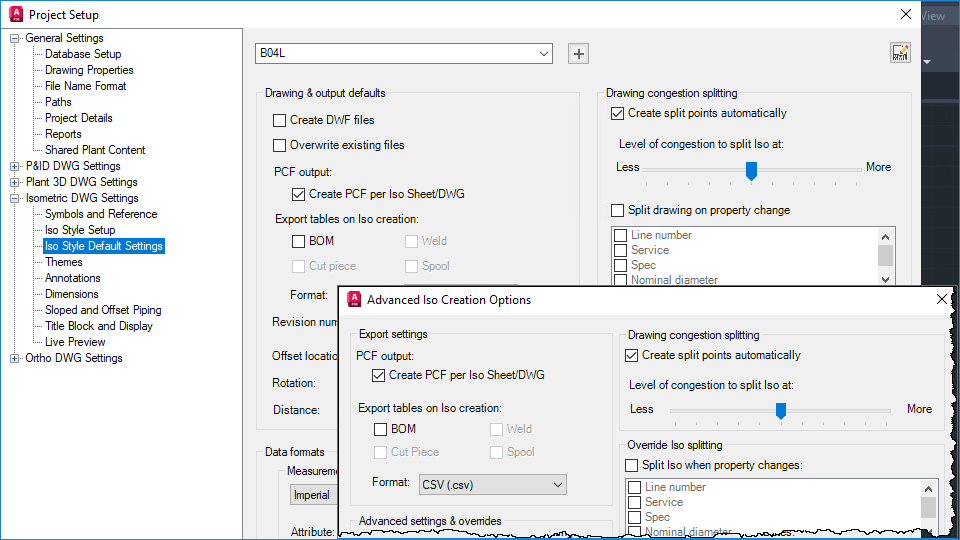Click the Plant 3D DWG Settings label
Viewport: 960px width, 540px height.
[81, 182]
